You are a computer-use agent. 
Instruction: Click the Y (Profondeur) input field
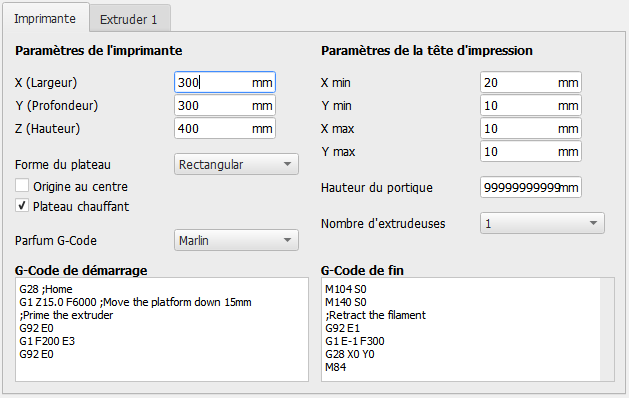pos(225,106)
